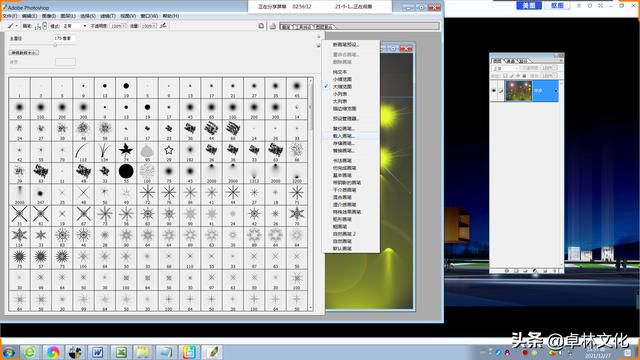This screenshot has height=360, width=640.
Task: Select the checked 大缩览图 view option
Action: (342, 87)
